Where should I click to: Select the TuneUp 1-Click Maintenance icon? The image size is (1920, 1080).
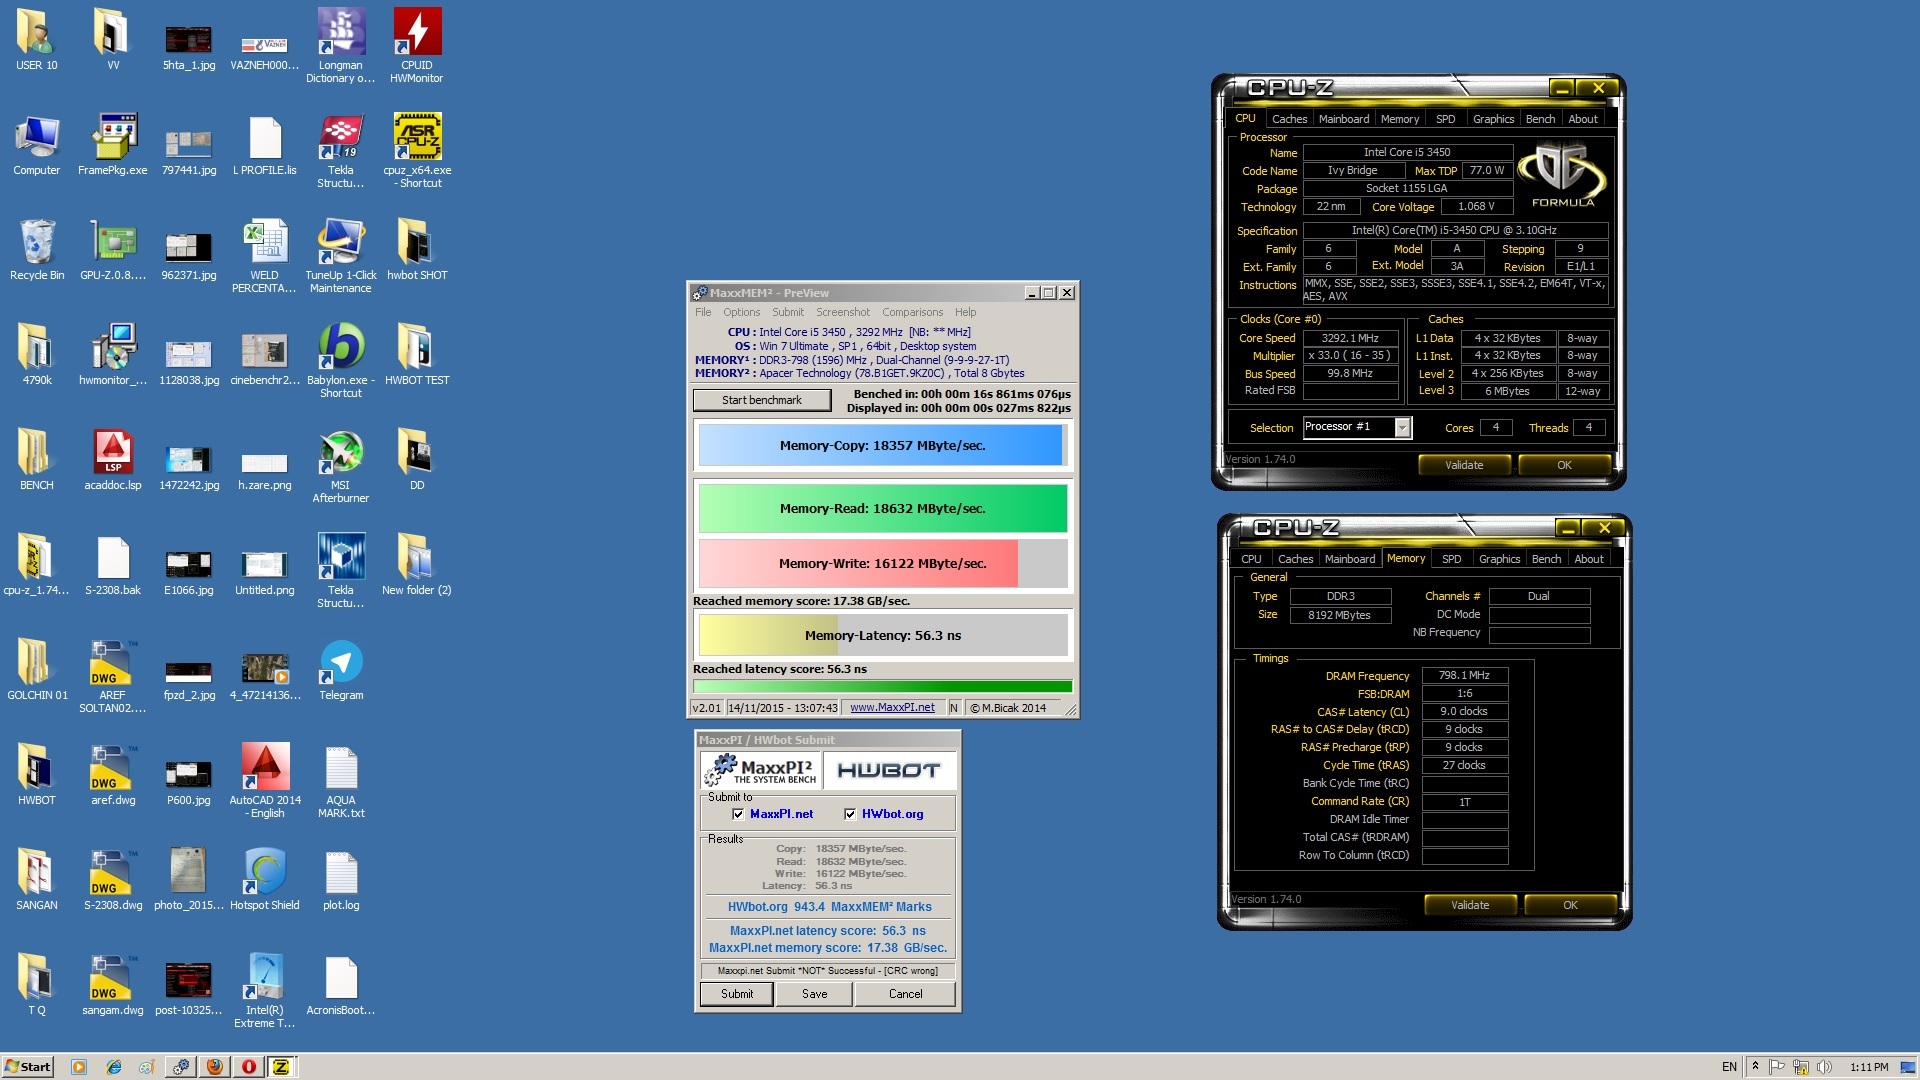[x=341, y=255]
